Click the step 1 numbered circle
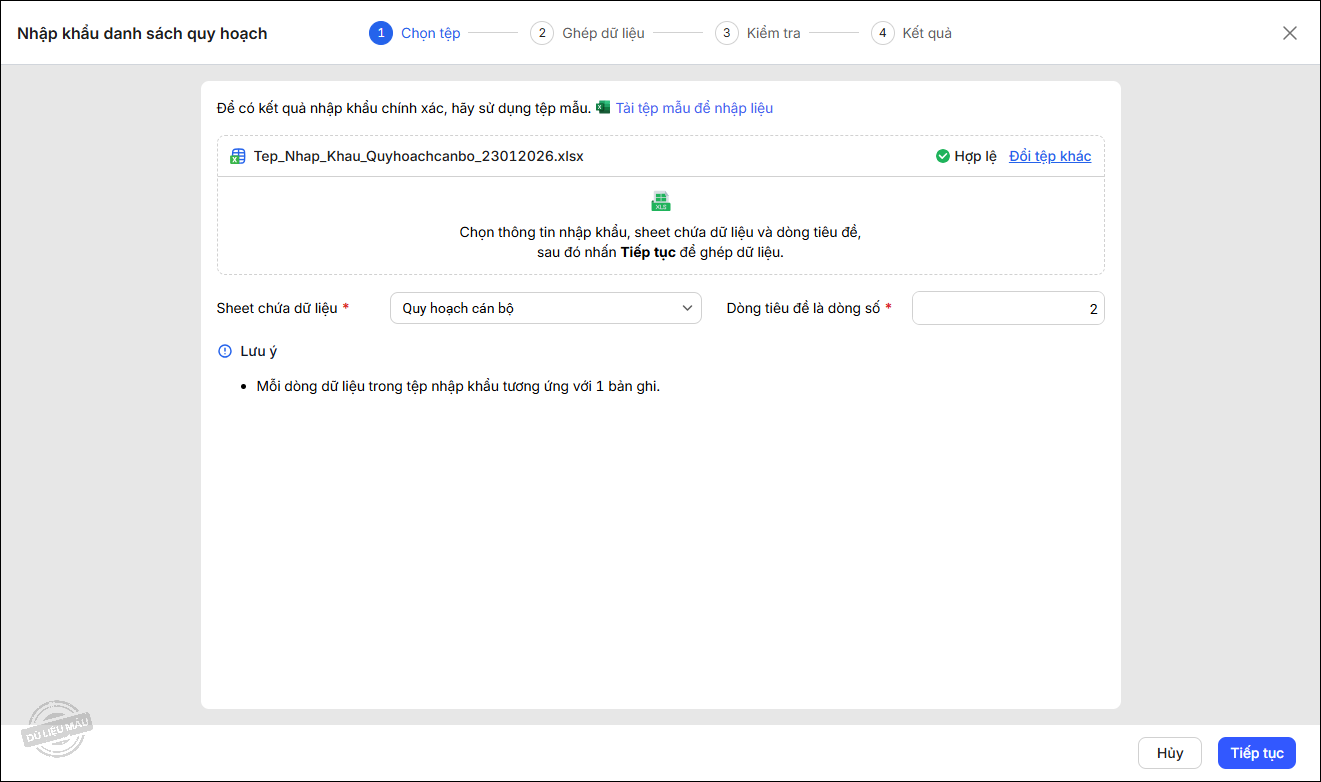Image resolution: width=1321 pixels, height=782 pixels. (x=380, y=33)
